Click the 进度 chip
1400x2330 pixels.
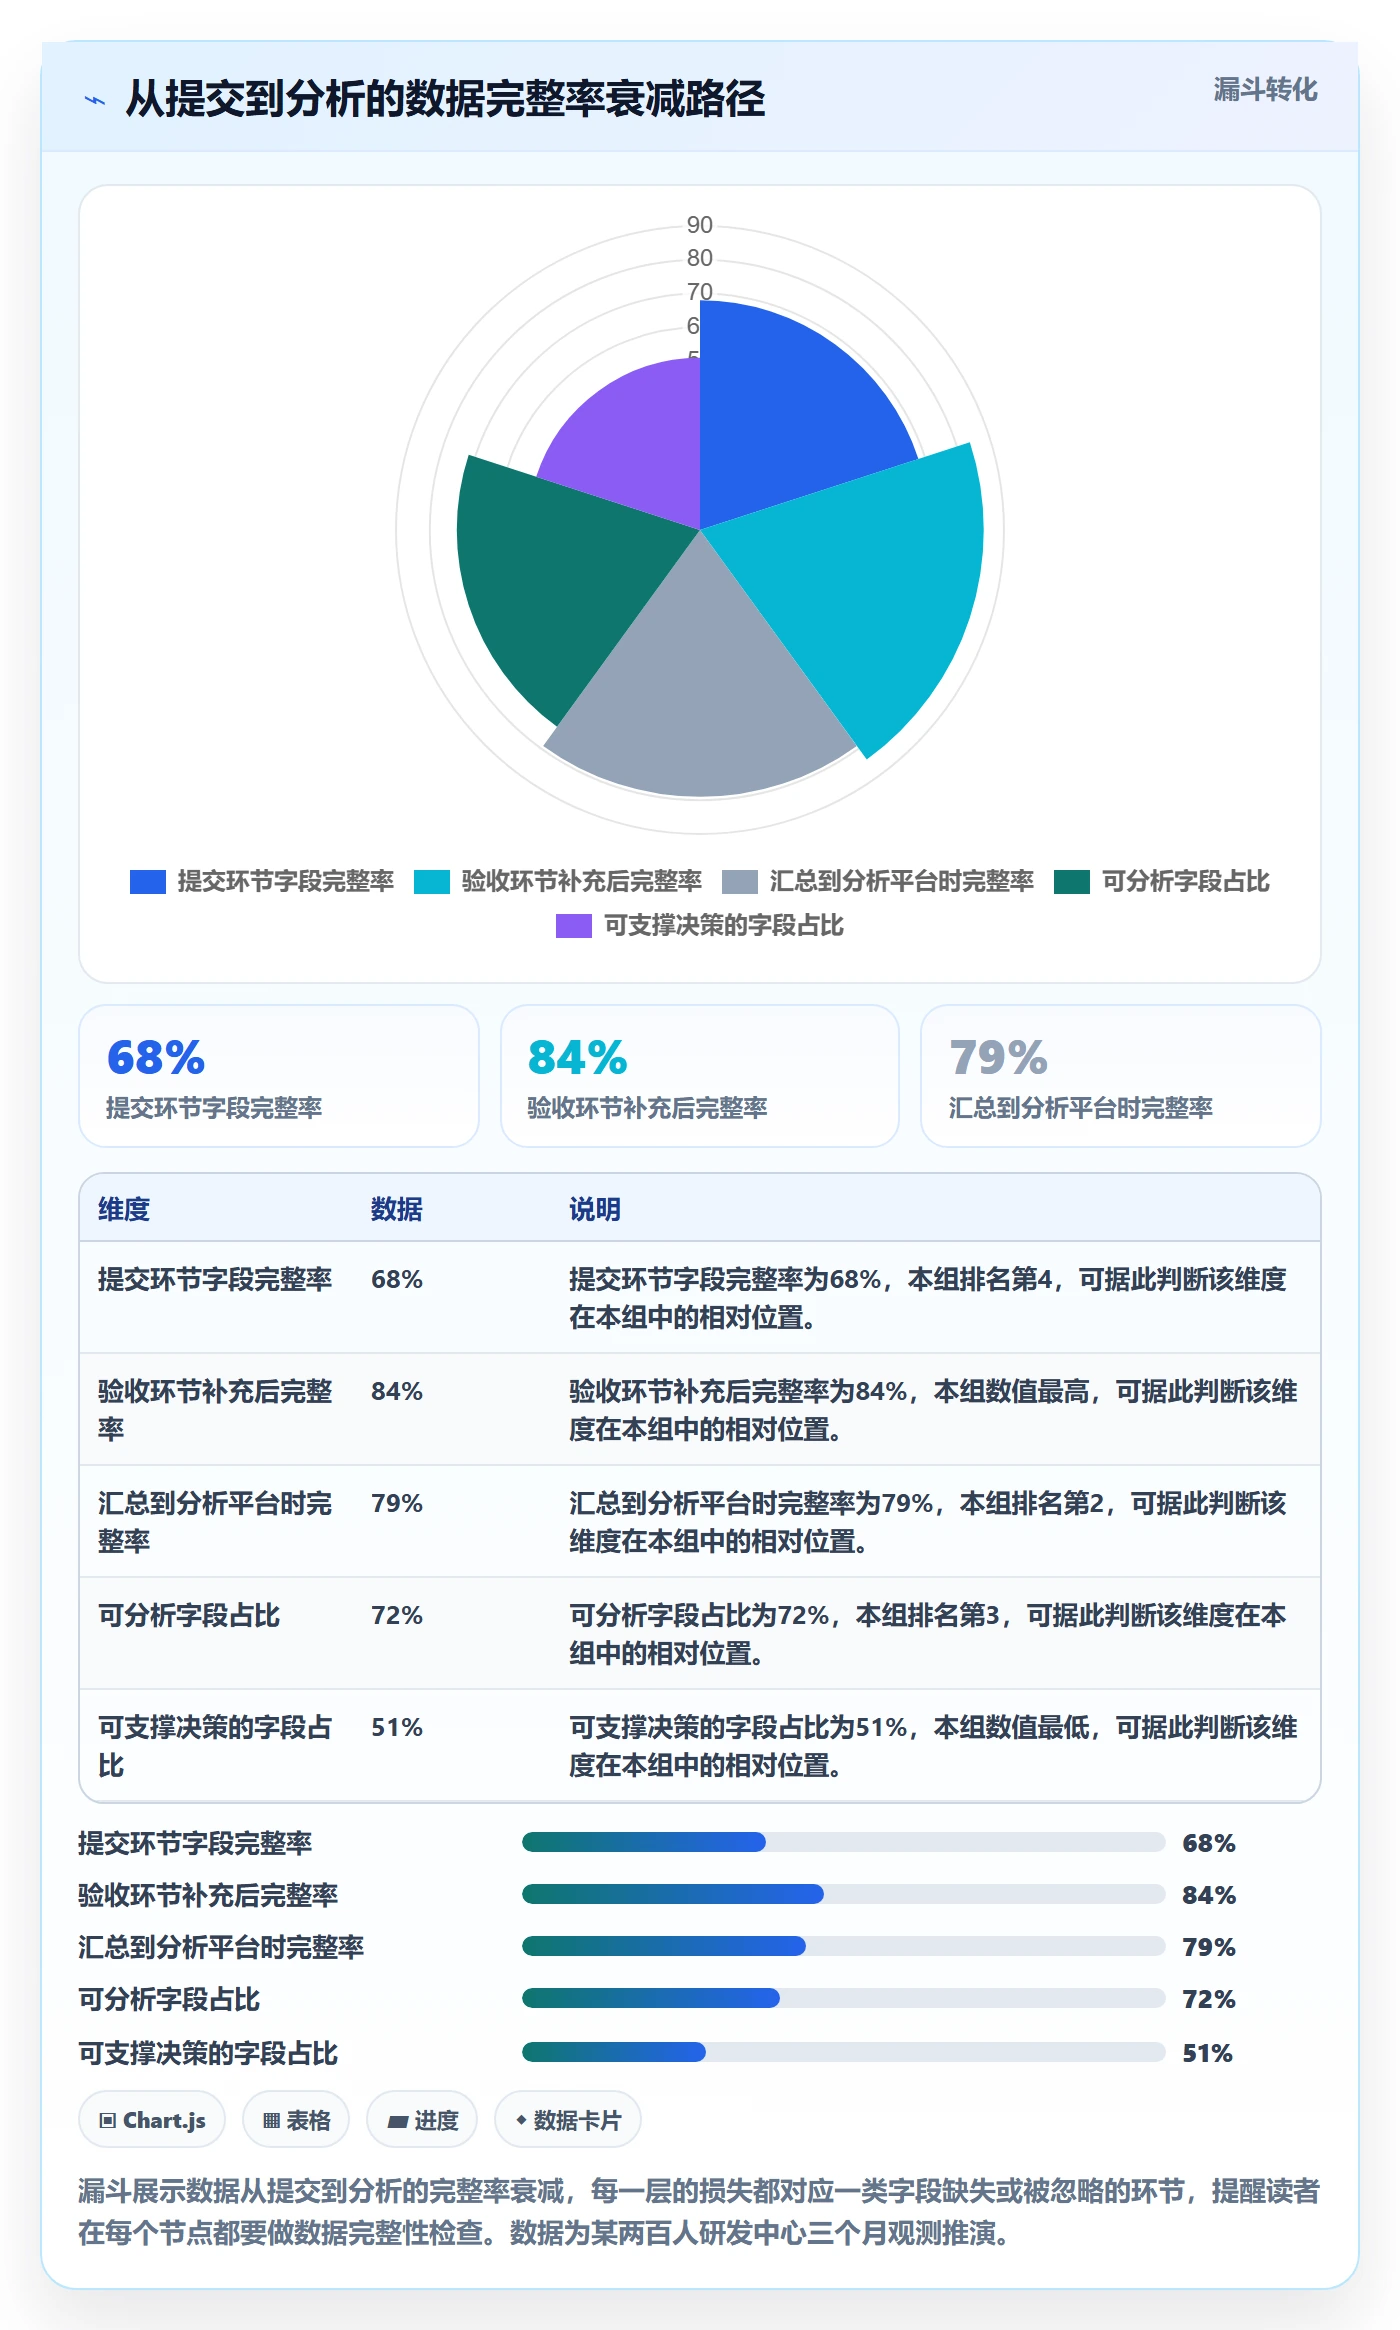click(422, 2119)
